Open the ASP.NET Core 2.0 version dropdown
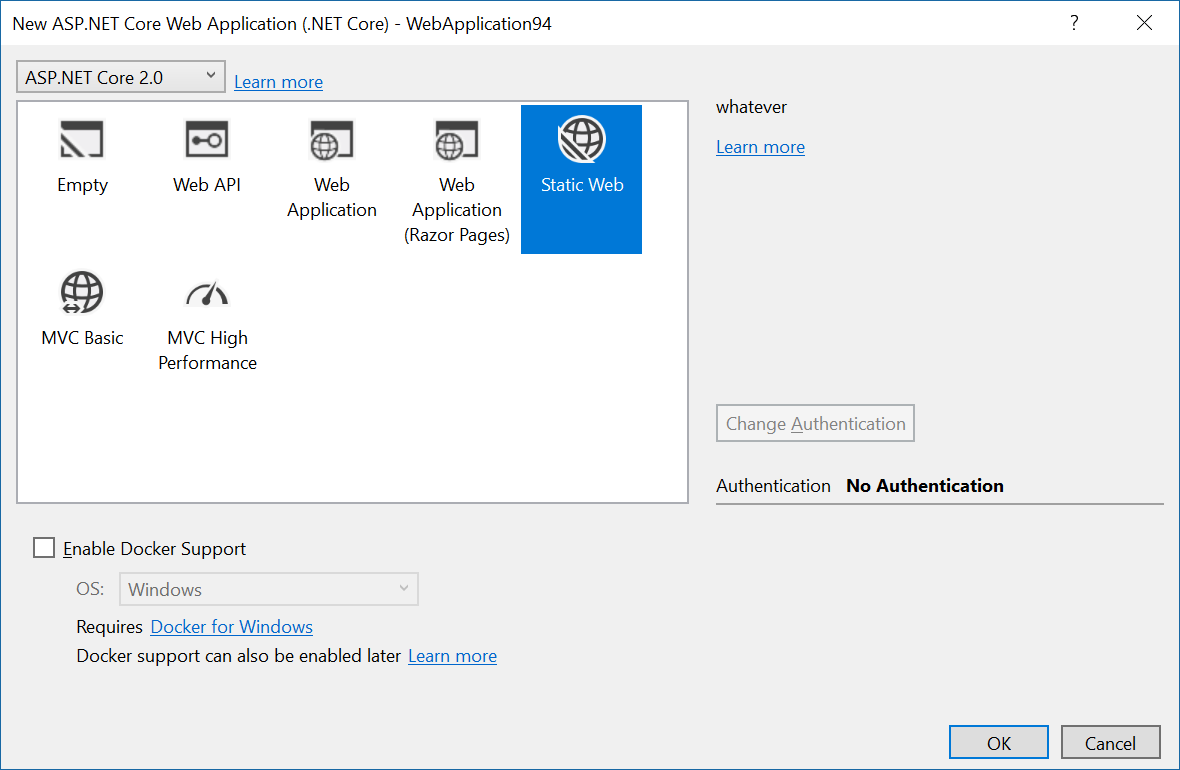The height and width of the screenshot is (770, 1180). (120, 77)
